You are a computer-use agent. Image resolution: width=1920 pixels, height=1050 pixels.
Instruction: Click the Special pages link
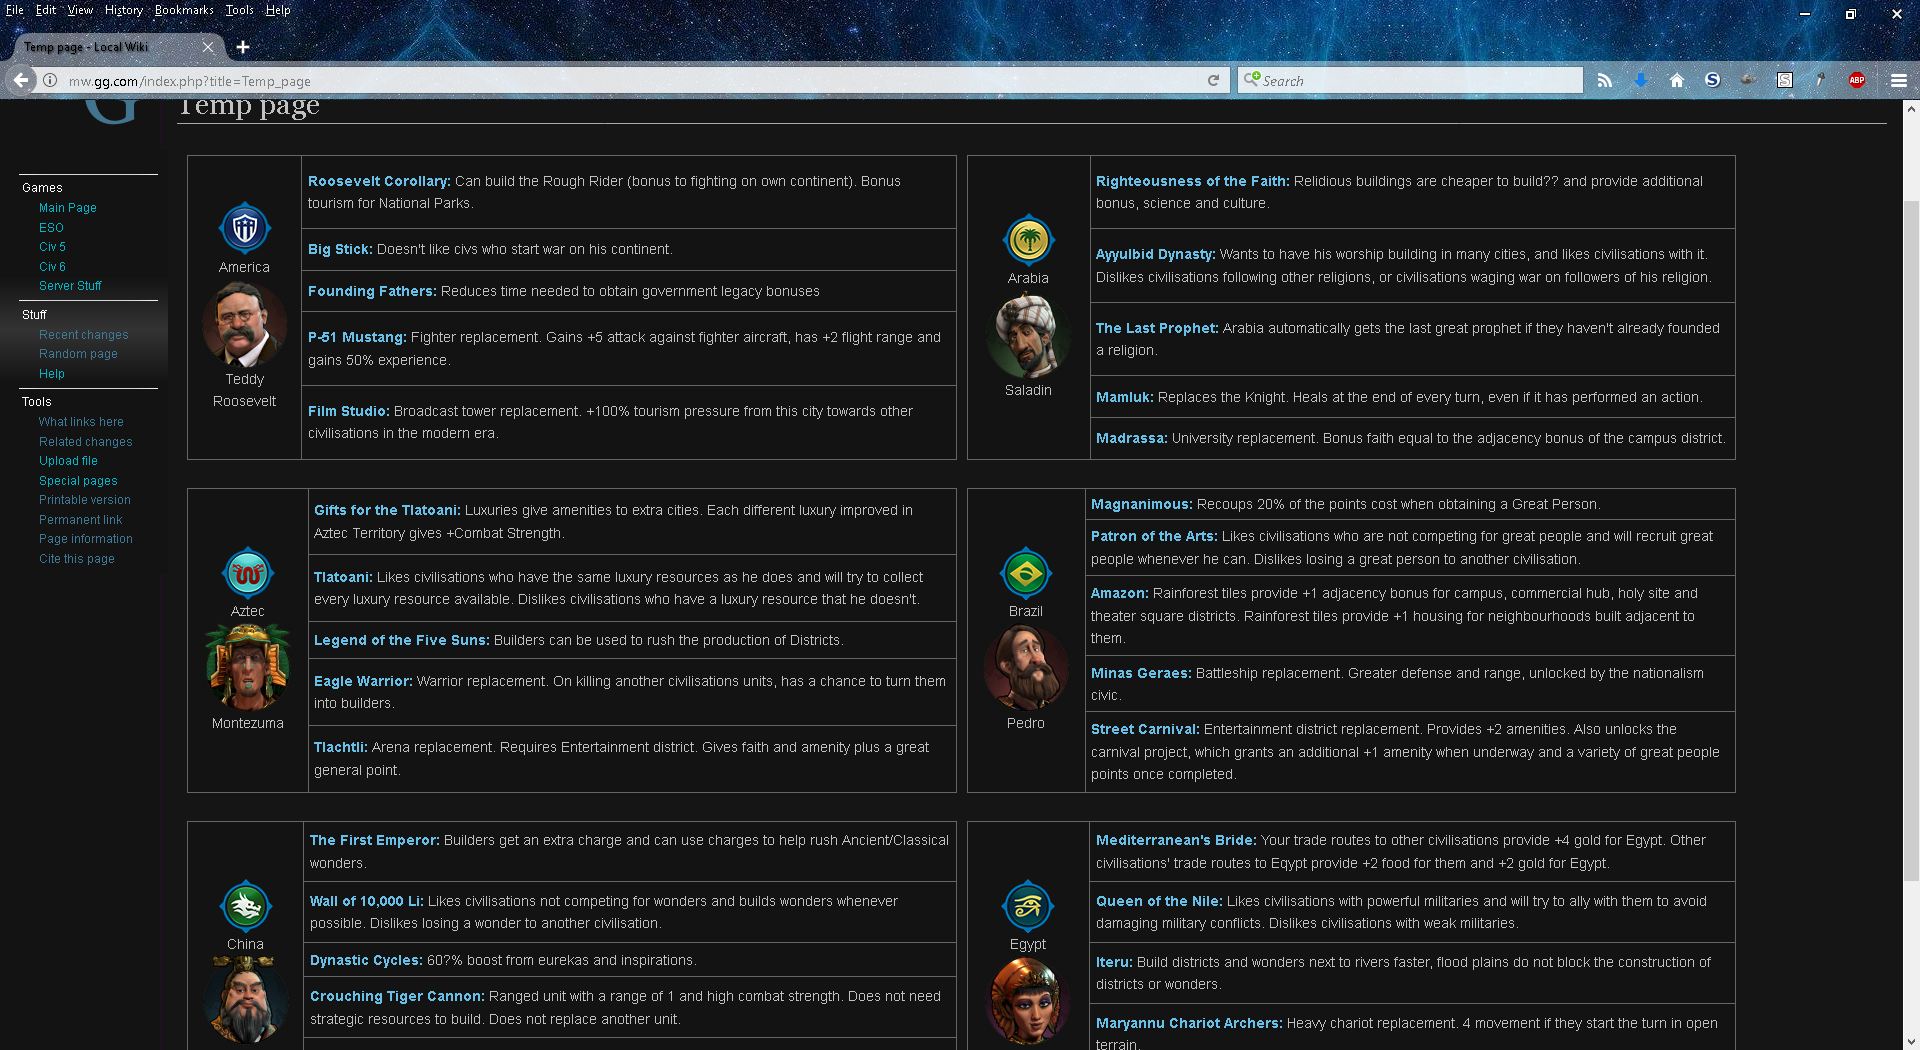pos(78,481)
